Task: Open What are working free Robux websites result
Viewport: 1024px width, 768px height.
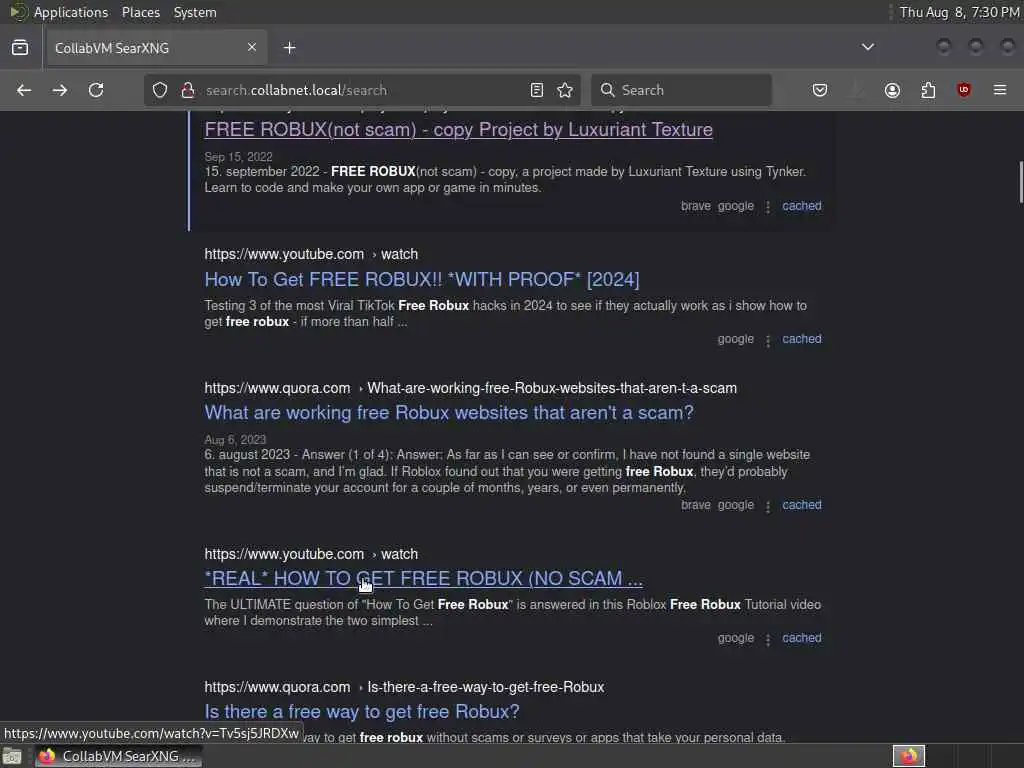Action: 449,413
